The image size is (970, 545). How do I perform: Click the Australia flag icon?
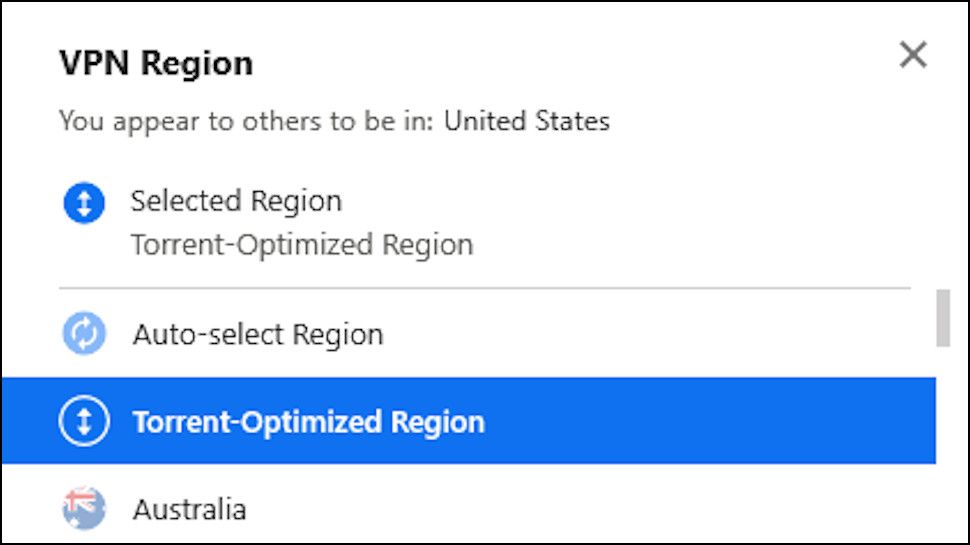[85, 509]
